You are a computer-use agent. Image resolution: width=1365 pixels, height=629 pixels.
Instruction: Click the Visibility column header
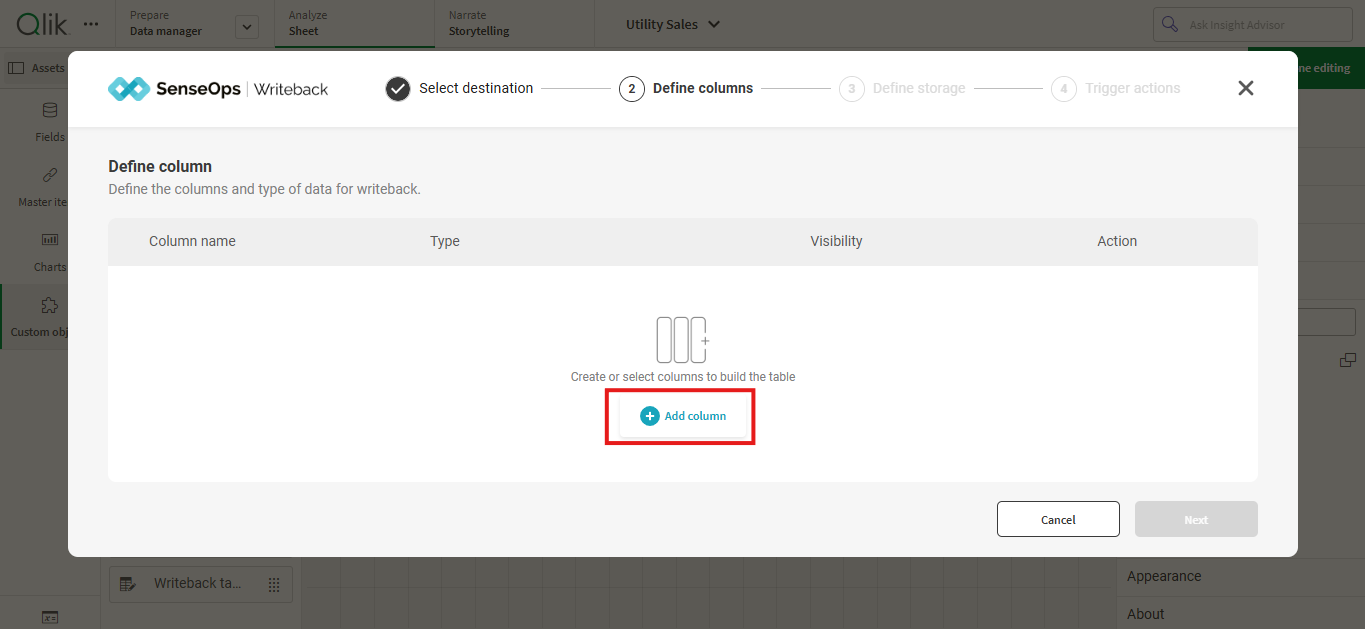tap(836, 241)
